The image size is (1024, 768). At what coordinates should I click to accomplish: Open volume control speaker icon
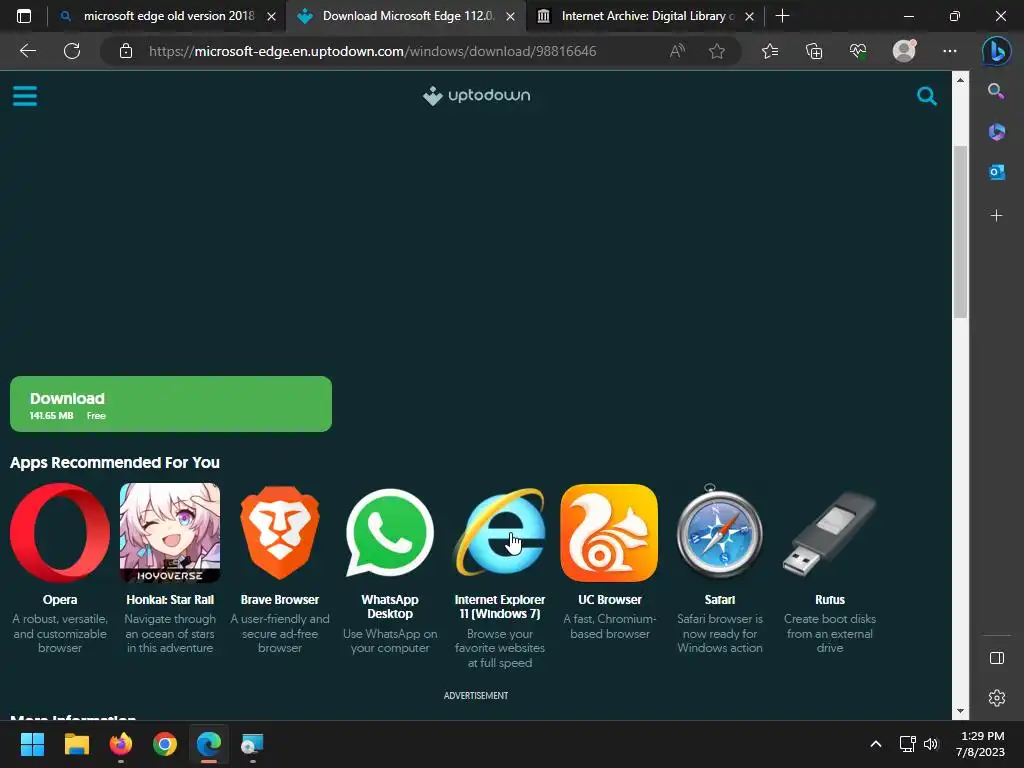coord(931,744)
